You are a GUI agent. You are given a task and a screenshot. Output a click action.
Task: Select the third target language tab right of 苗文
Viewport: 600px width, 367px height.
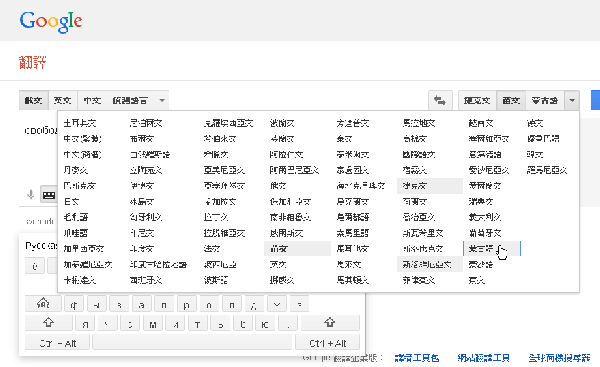click(x=545, y=101)
